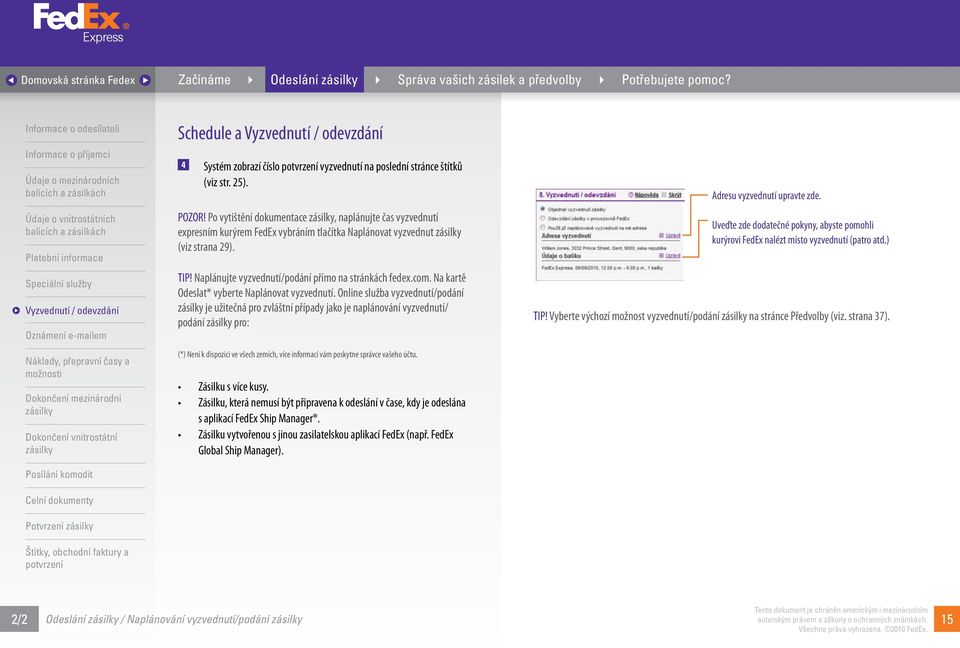Click the FedEx Express logo
Viewport: 960px width, 648px height.
[x=81, y=23]
